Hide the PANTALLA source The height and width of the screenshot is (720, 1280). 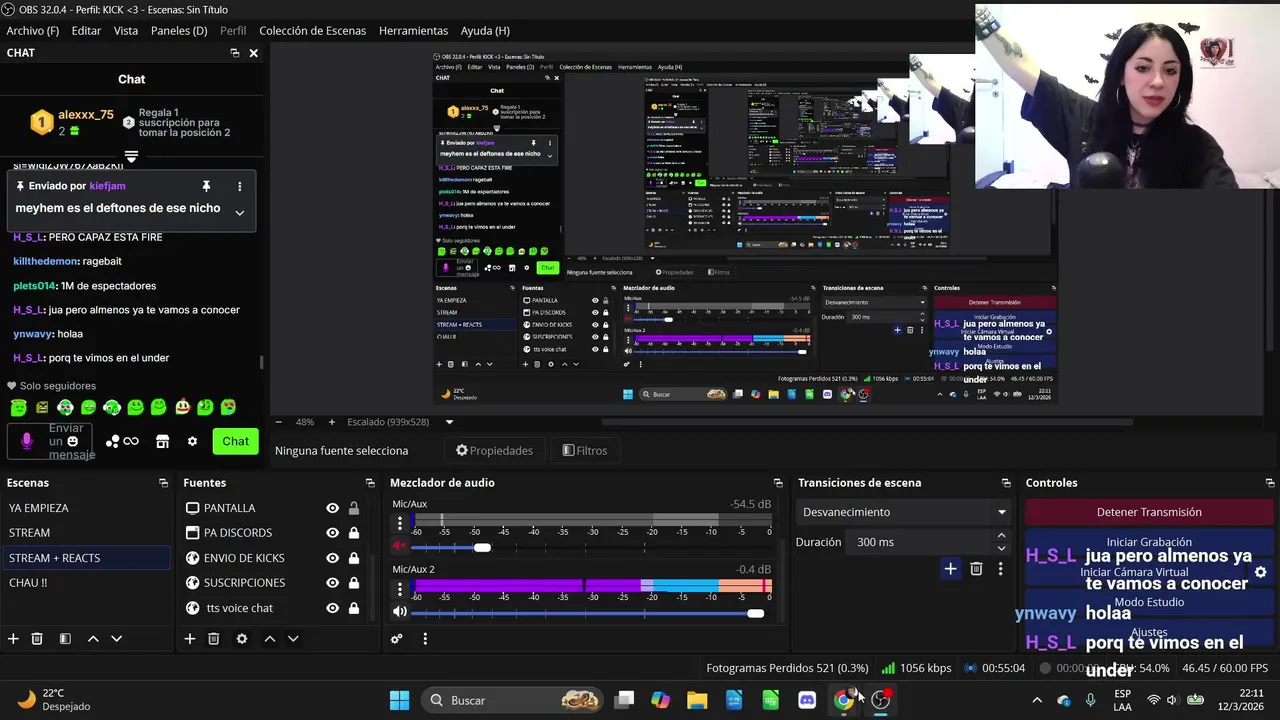point(332,508)
